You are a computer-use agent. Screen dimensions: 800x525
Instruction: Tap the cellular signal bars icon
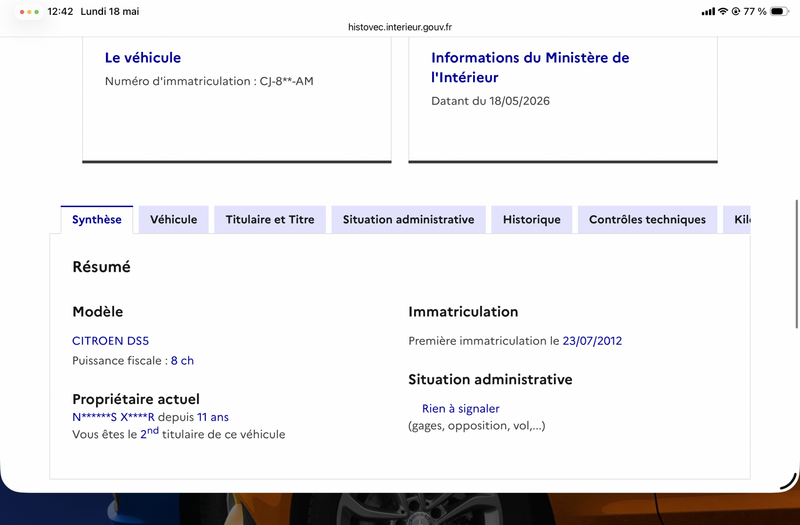[708, 11]
